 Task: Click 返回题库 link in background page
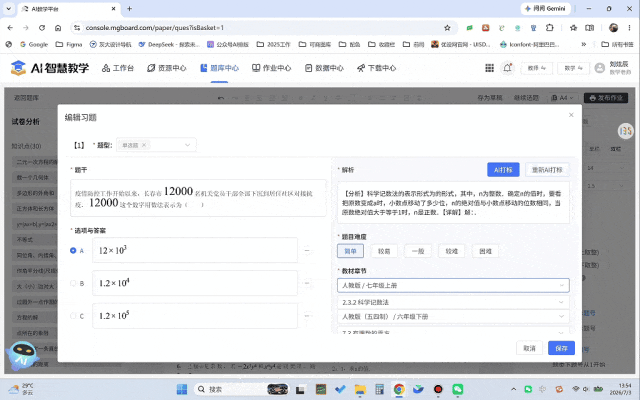26,98
